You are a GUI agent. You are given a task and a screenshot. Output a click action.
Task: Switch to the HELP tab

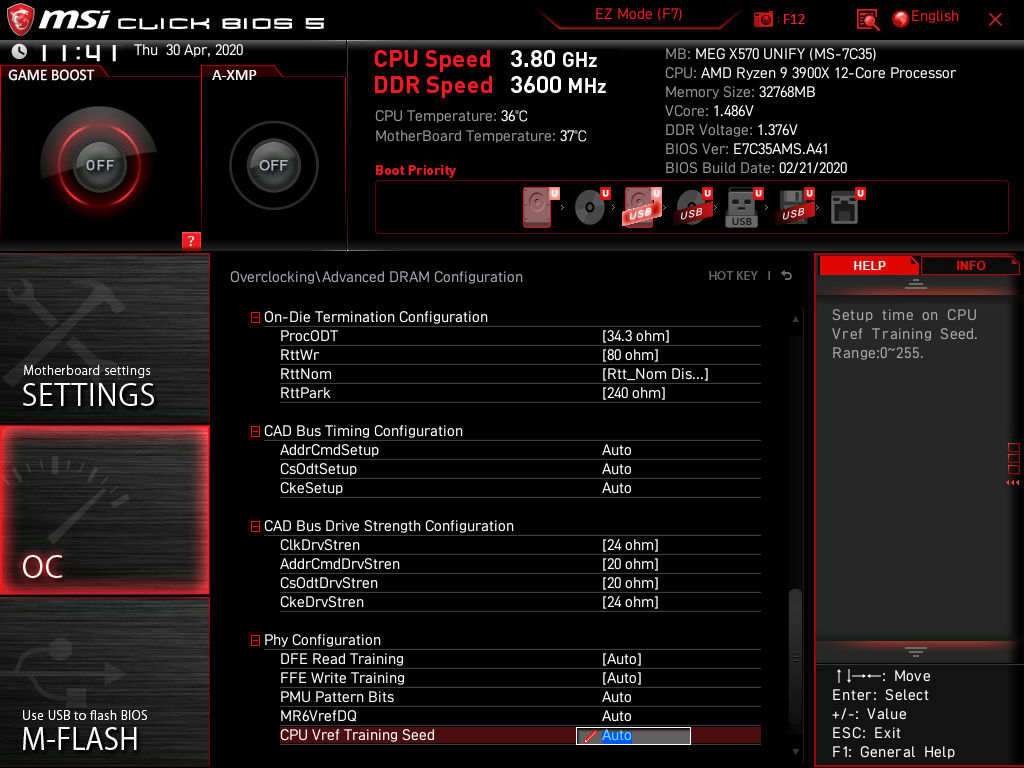[x=869, y=266]
